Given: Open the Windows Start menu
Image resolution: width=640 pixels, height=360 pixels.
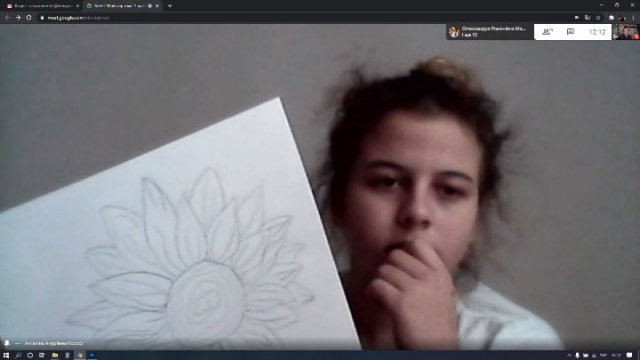Looking at the screenshot, I should (x=6, y=355).
